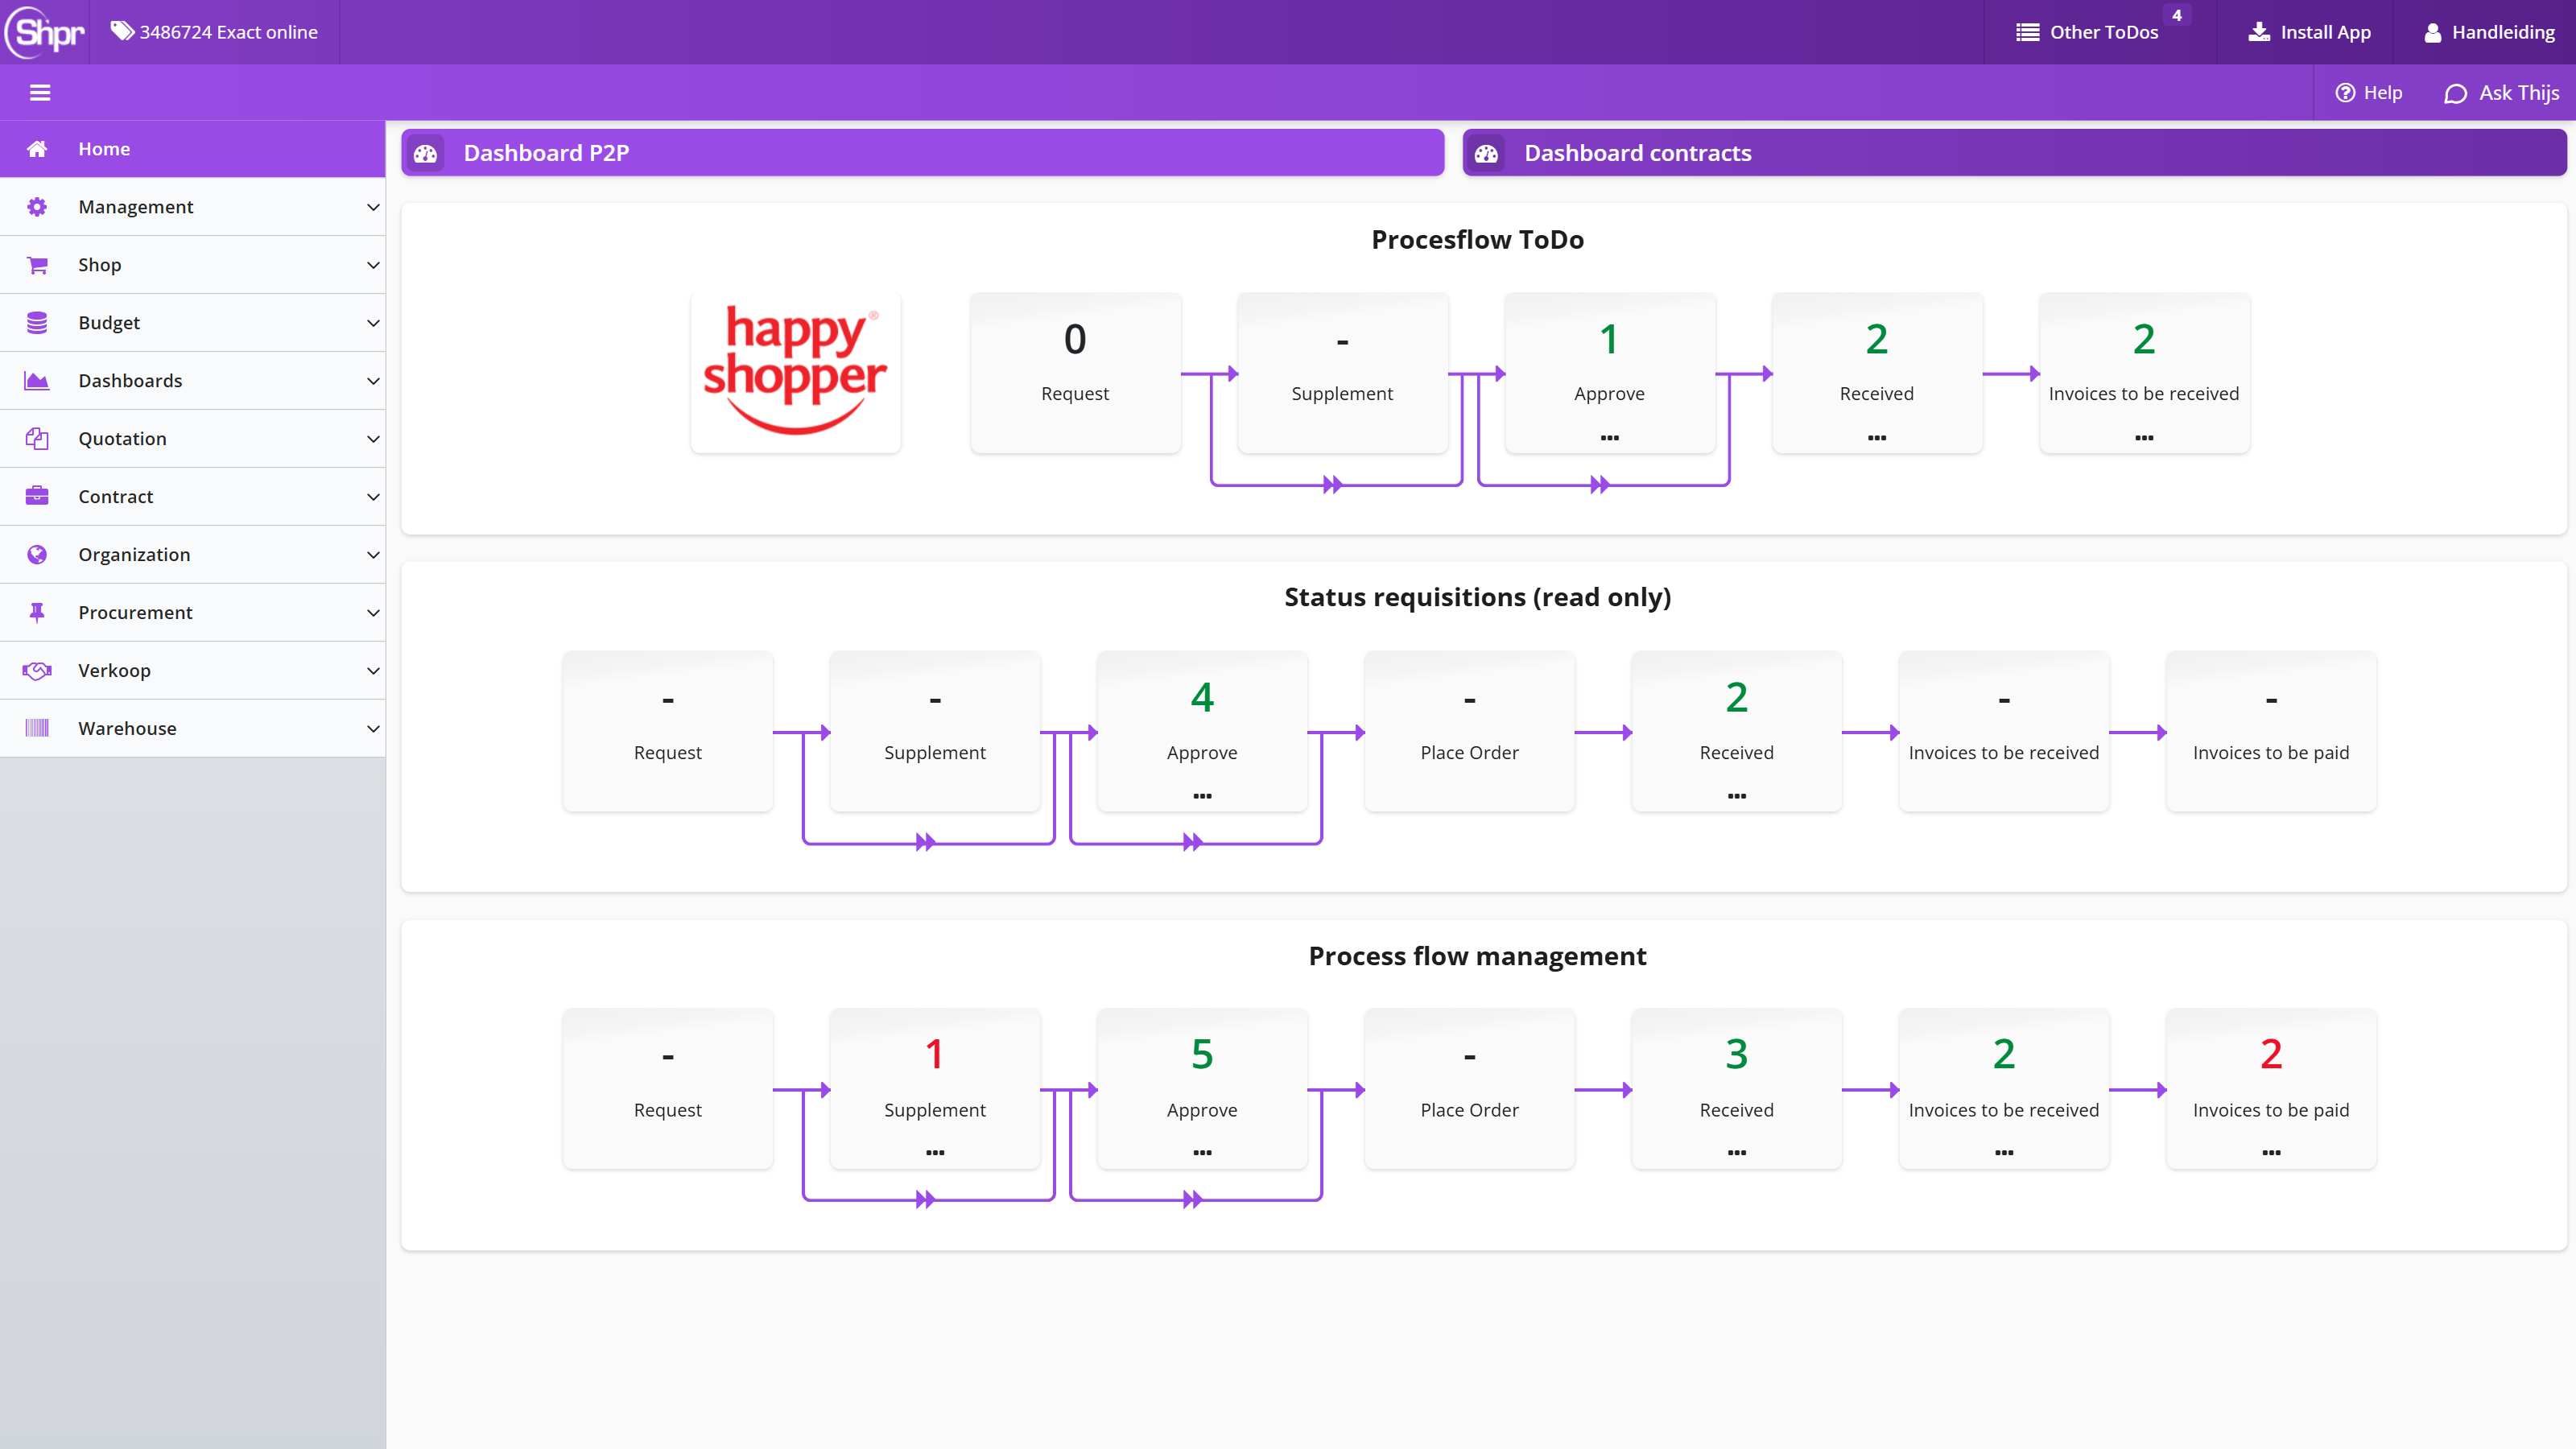Click the Organization globe icon

pyautogui.click(x=37, y=555)
